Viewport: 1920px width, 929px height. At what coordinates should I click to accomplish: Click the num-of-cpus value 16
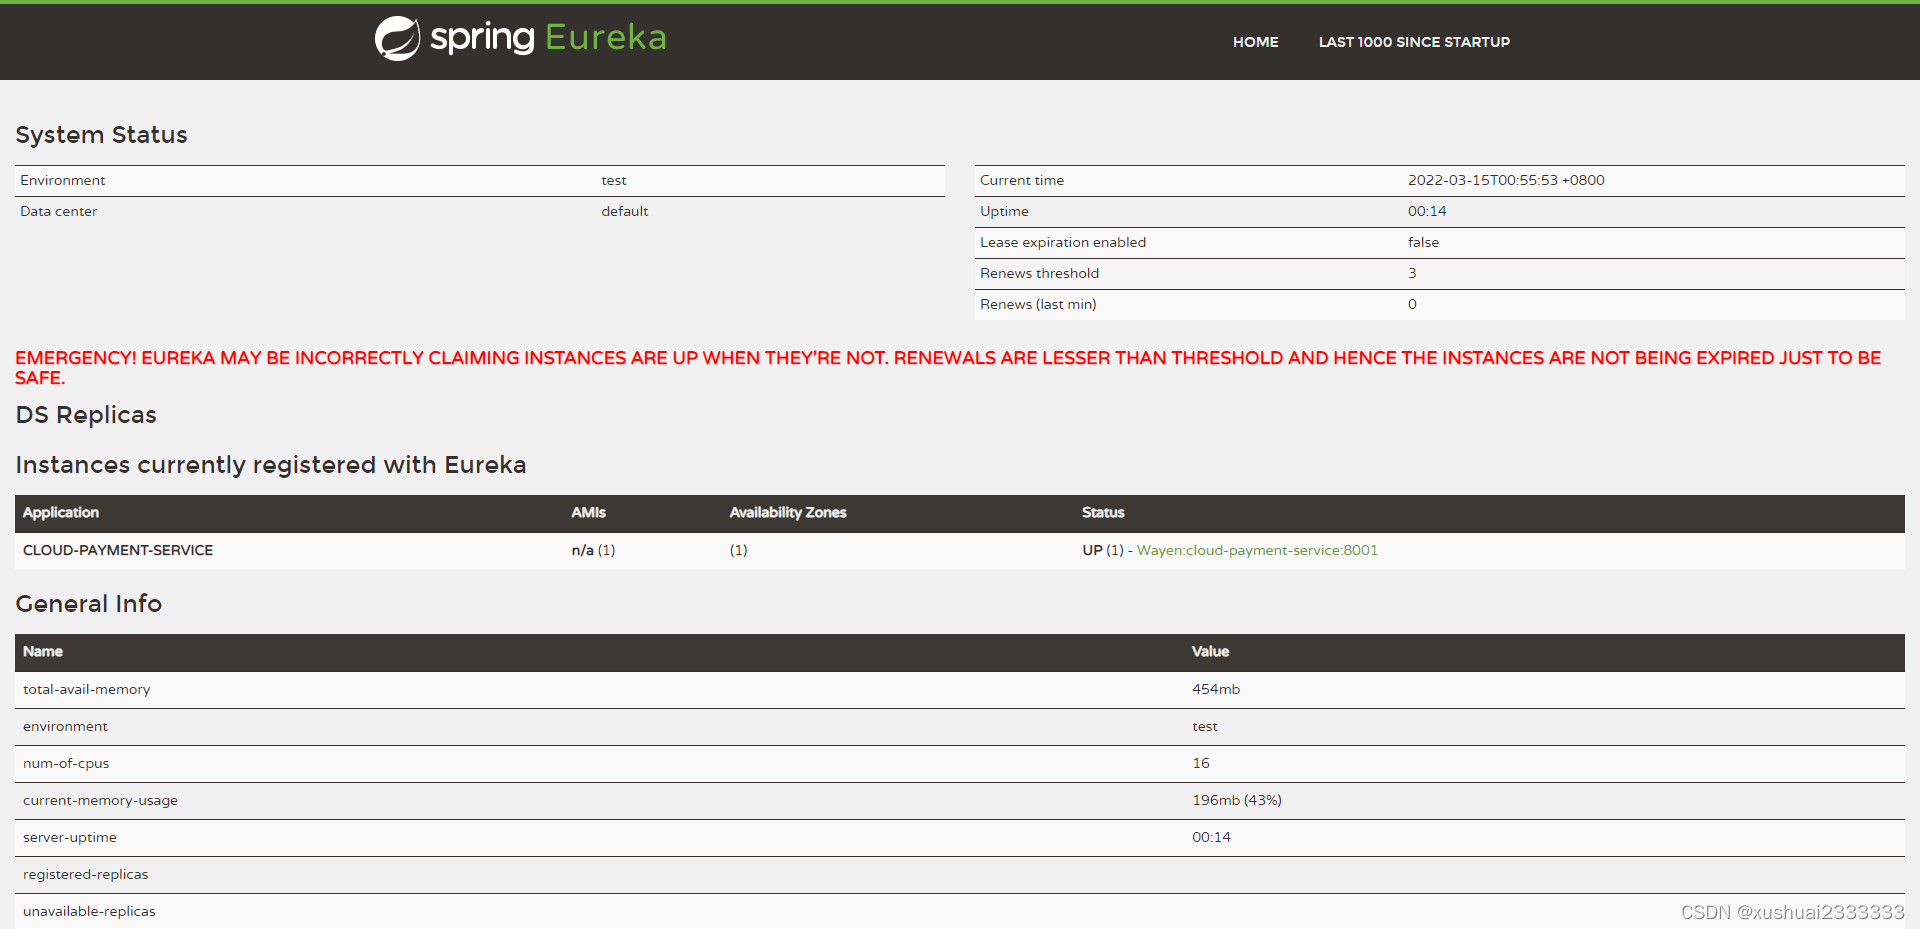pos(1200,763)
